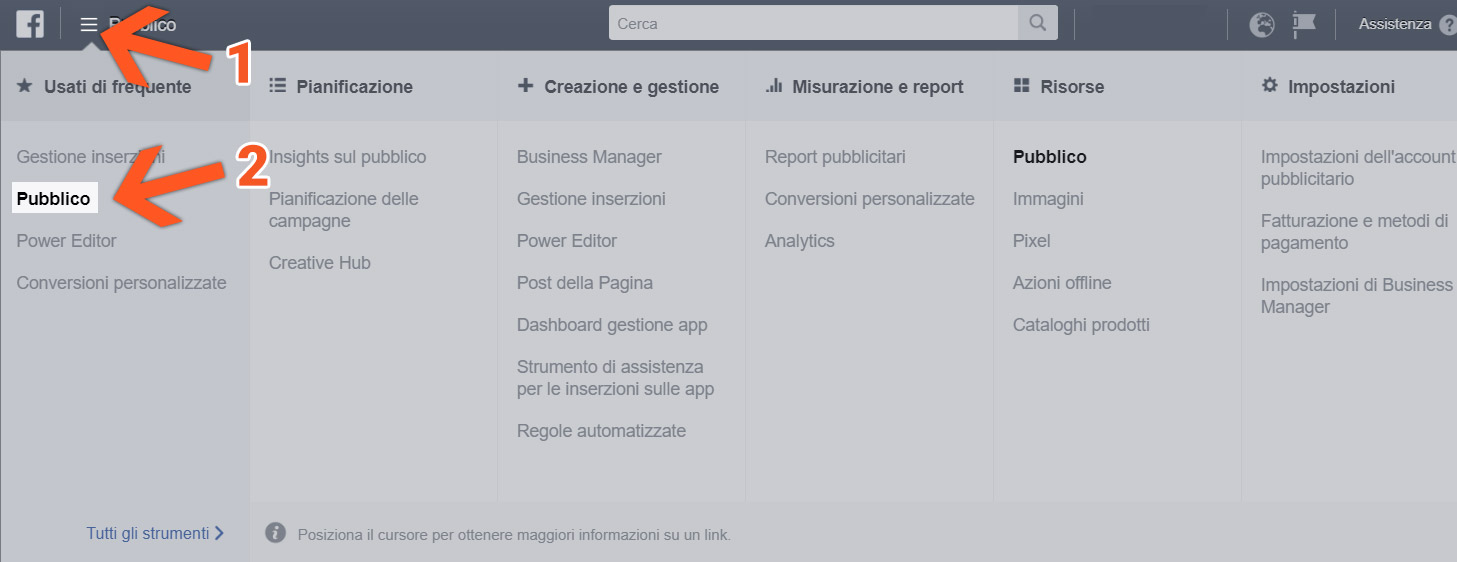The height and width of the screenshot is (562, 1457).
Task: Open Creative Hub
Action: [x=319, y=263]
